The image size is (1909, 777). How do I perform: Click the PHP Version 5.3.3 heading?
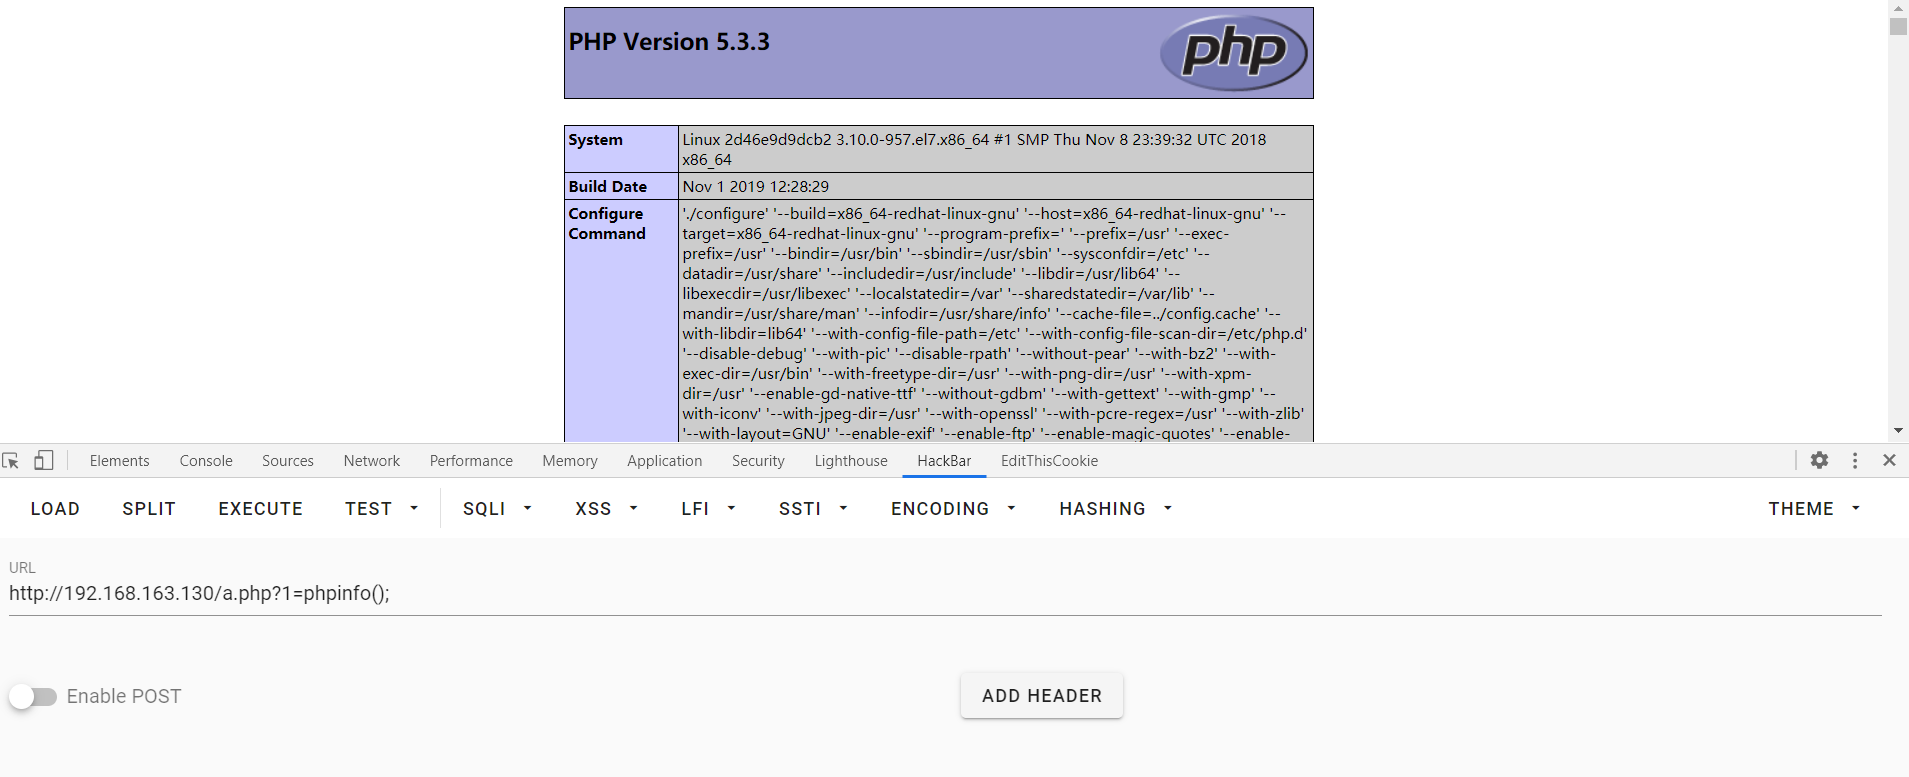pyautogui.click(x=669, y=42)
